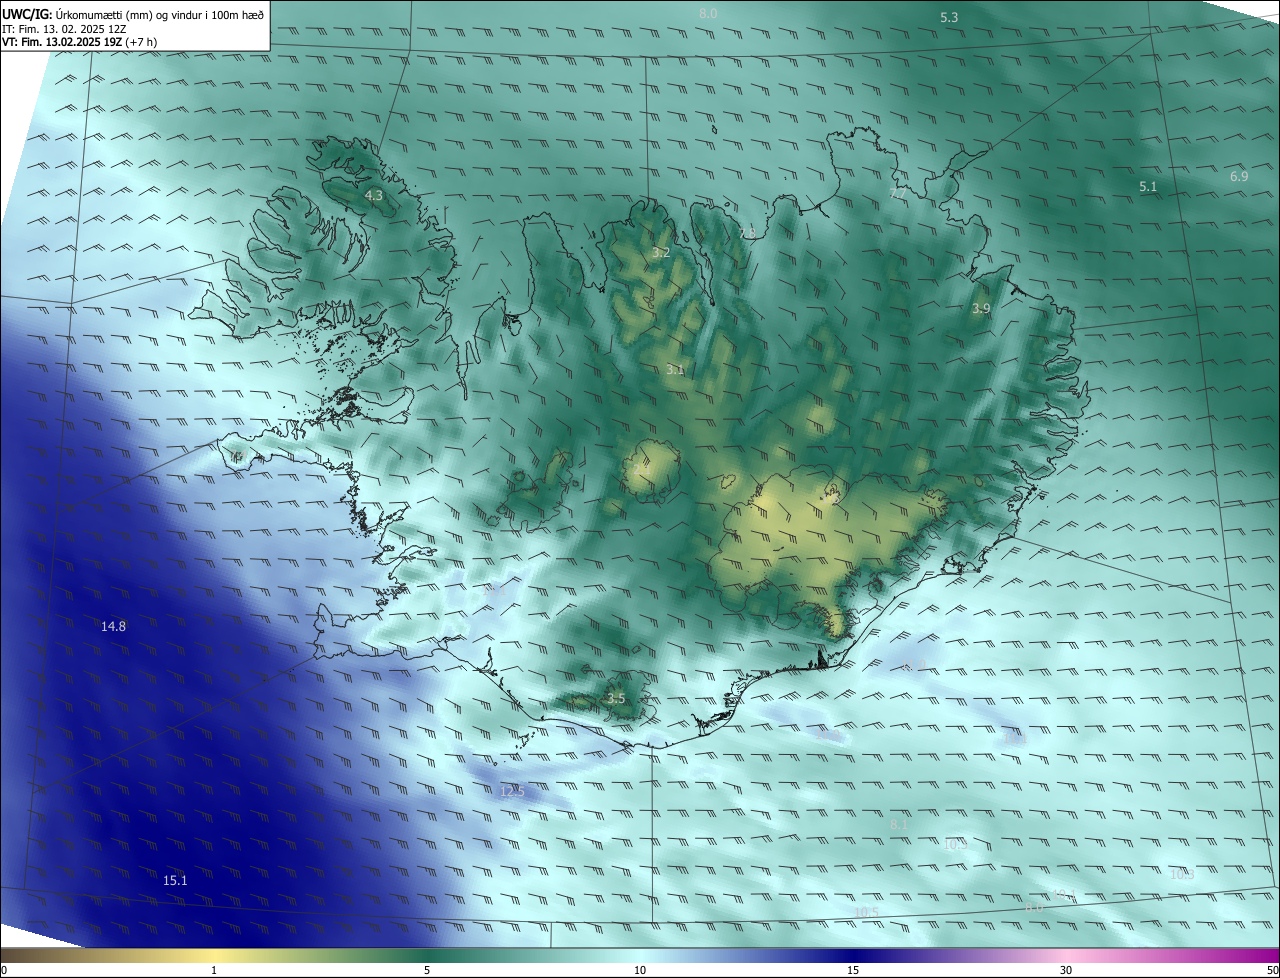Click the 8.1 value in the southern sea
This screenshot has width=1280, height=978.
[x=899, y=824]
